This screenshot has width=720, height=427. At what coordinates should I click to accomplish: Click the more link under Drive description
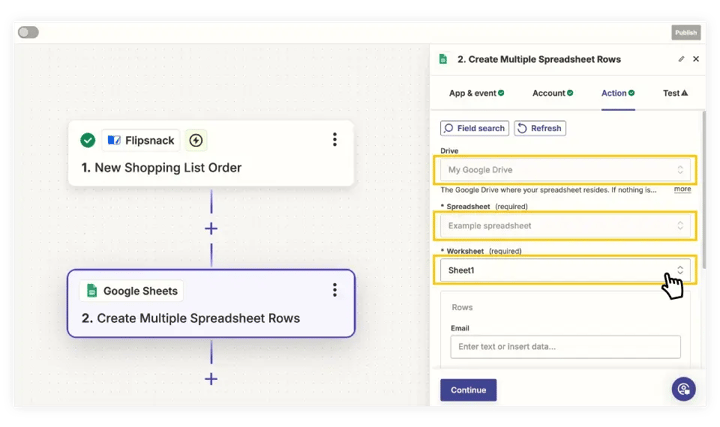682,189
